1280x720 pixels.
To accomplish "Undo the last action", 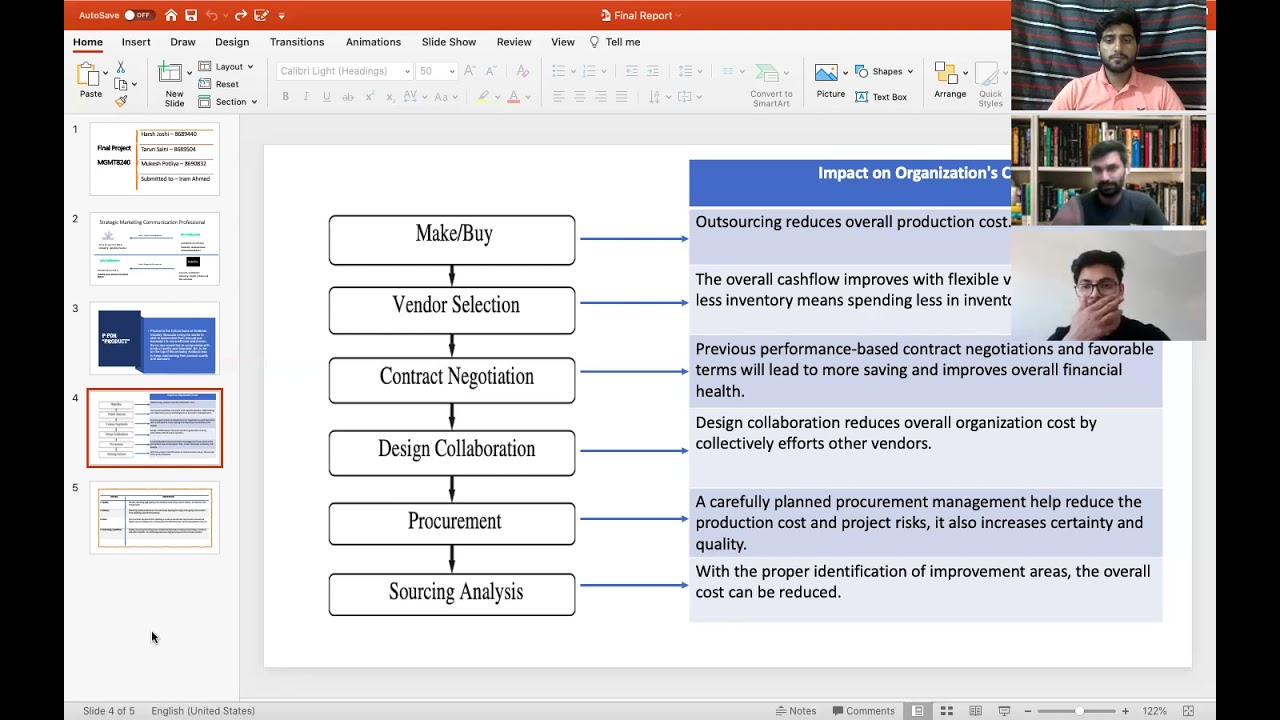I will [x=212, y=15].
